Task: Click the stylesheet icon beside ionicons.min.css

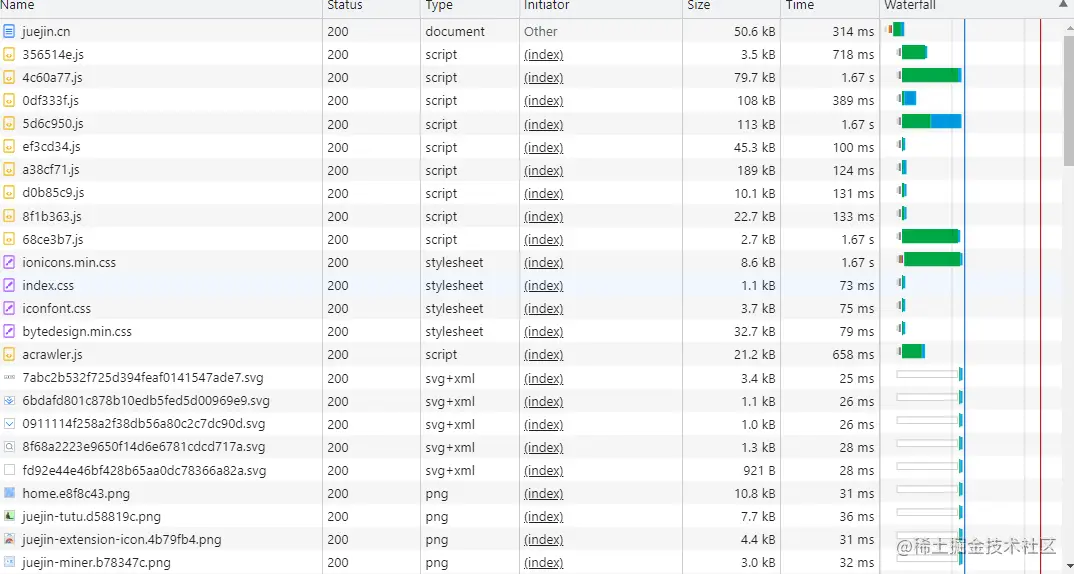Action: (9, 262)
